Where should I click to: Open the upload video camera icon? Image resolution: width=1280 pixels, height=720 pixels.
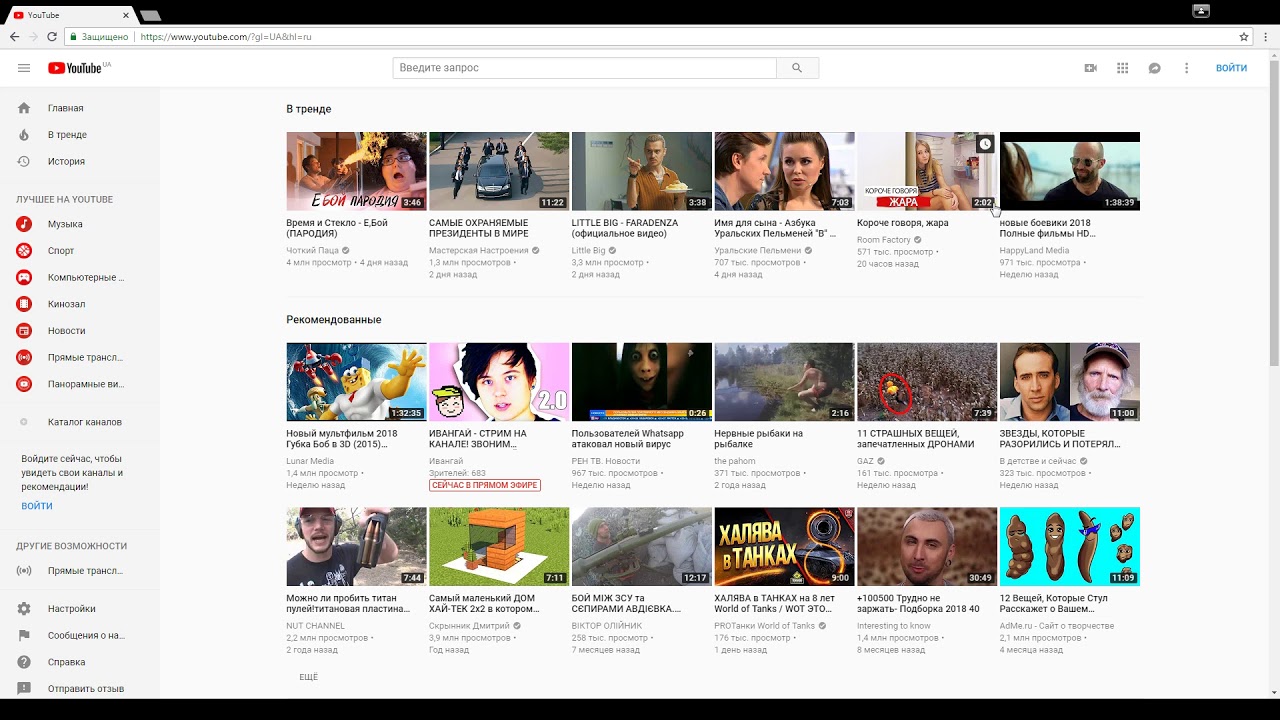click(1090, 68)
